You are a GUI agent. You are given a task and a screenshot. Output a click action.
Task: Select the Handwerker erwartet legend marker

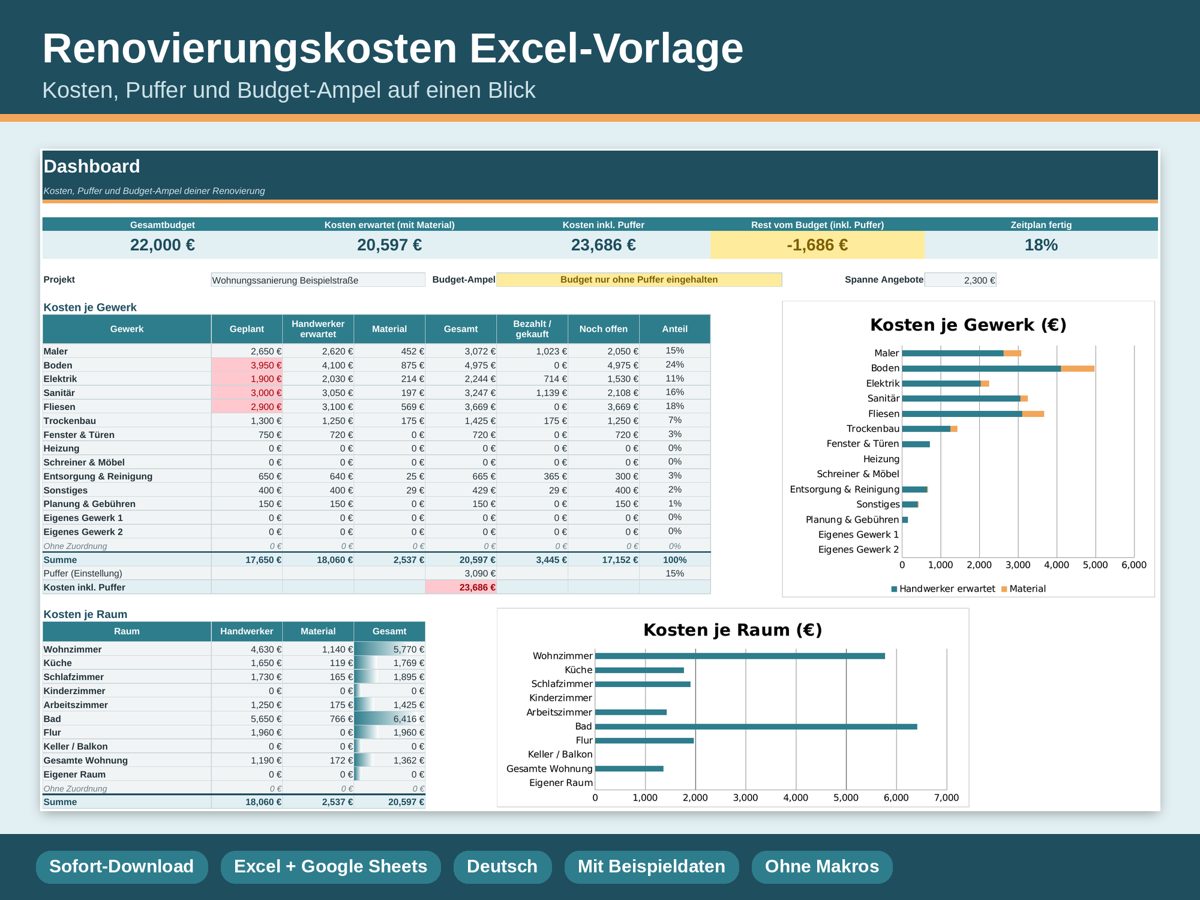(894, 589)
